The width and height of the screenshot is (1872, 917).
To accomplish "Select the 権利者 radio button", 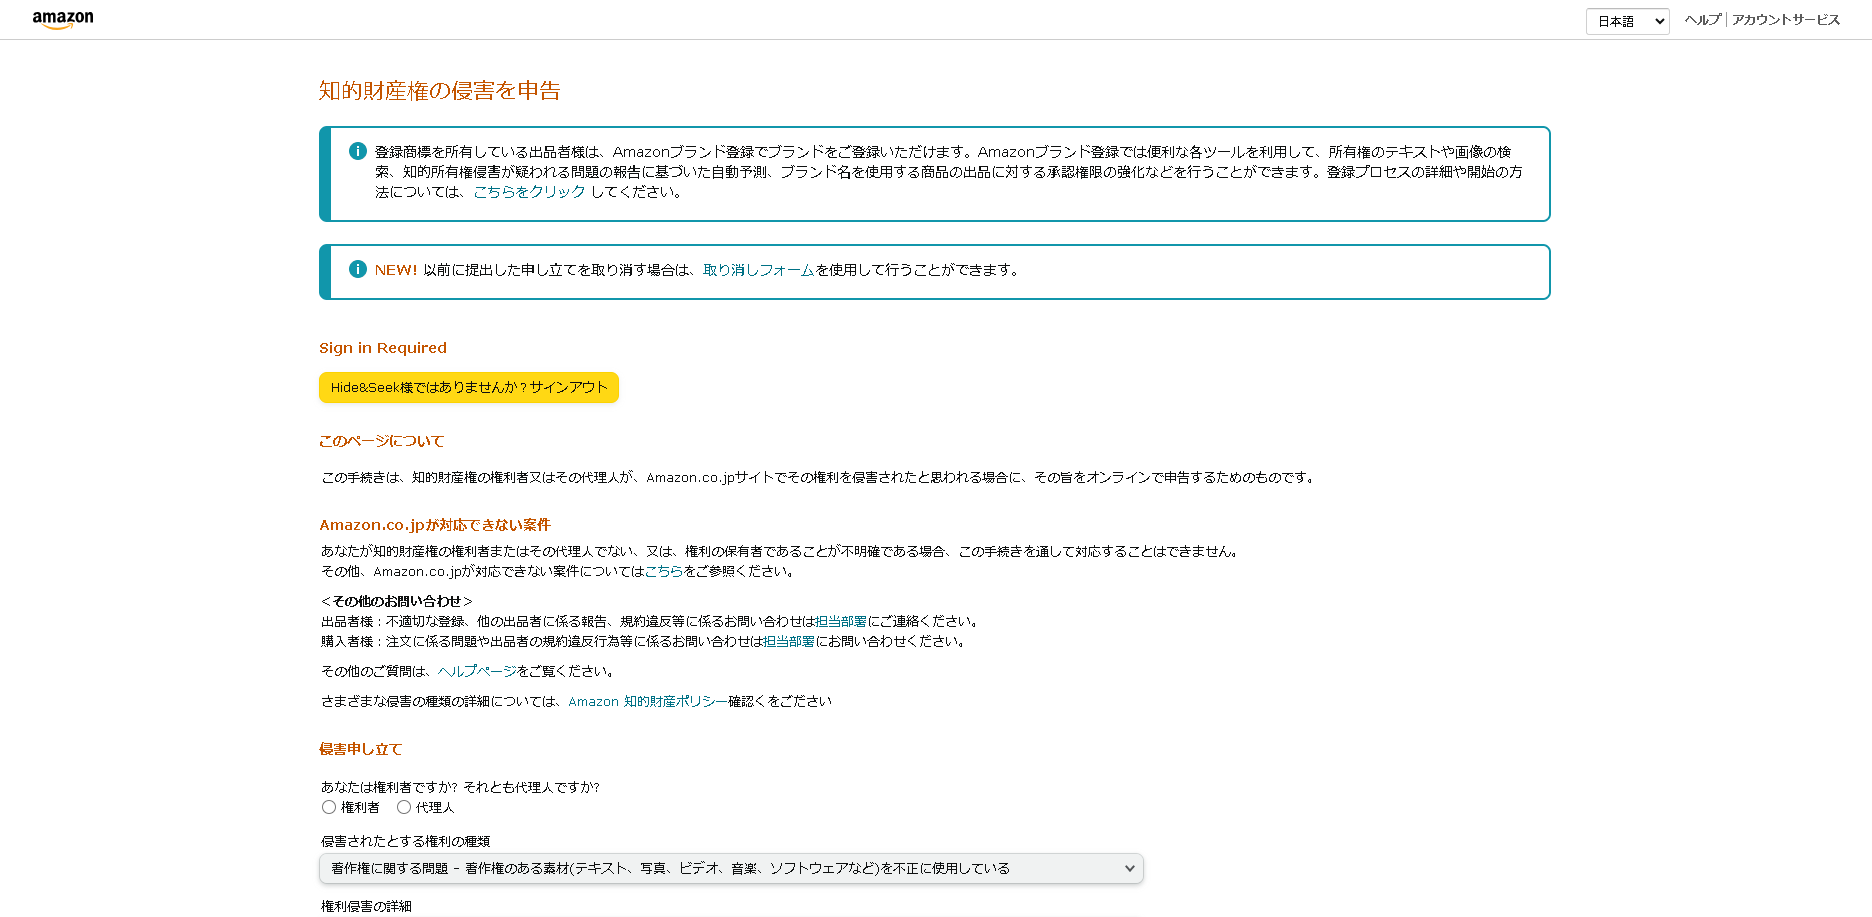I will coord(329,807).
